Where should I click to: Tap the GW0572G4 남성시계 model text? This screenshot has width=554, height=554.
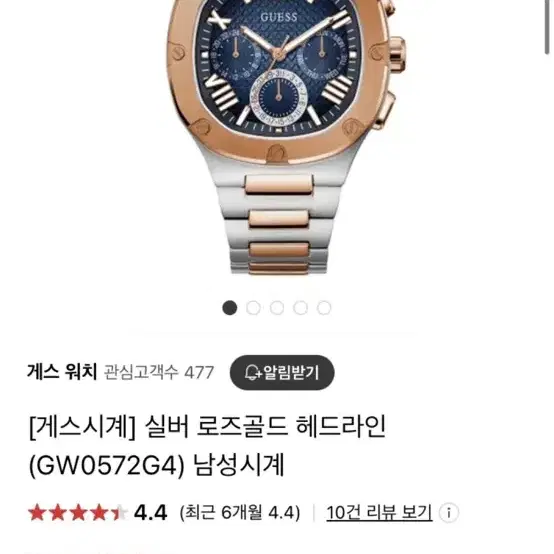[x=157, y=466]
